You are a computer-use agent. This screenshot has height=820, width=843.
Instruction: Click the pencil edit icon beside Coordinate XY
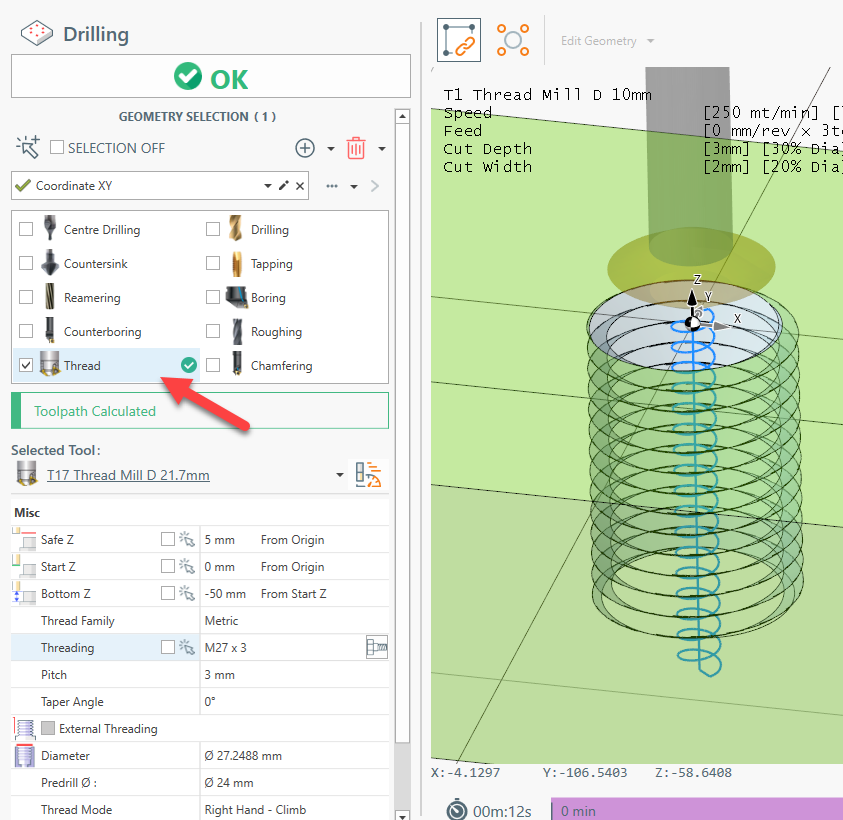pyautogui.click(x=284, y=186)
